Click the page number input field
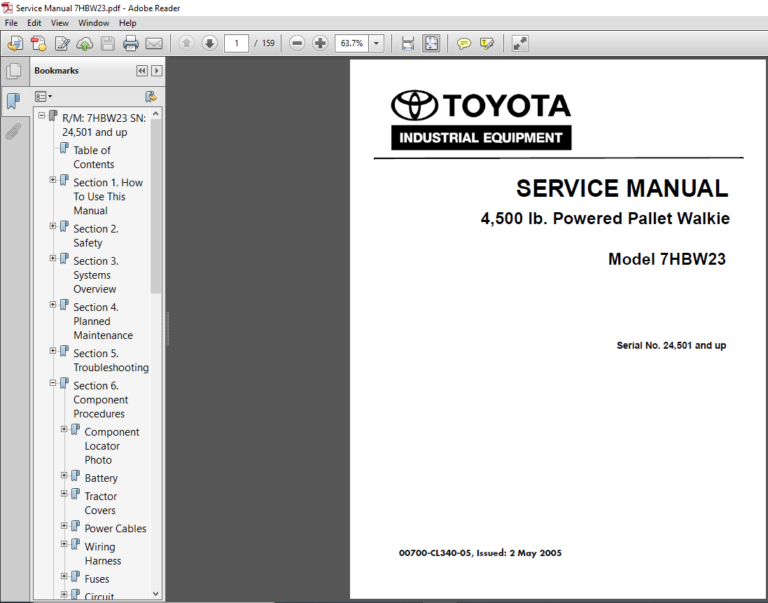This screenshot has width=768, height=603. [237, 43]
